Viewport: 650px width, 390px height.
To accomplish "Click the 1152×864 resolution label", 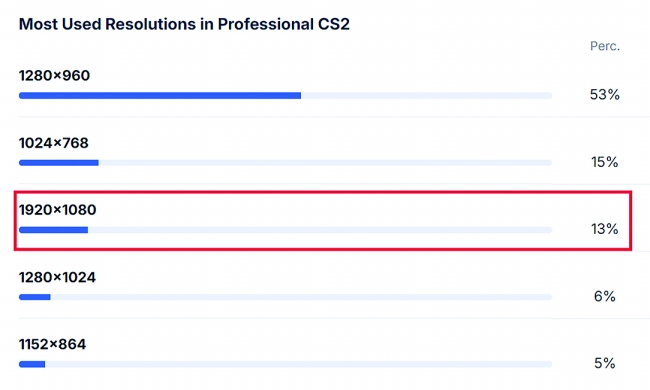I will (52, 344).
